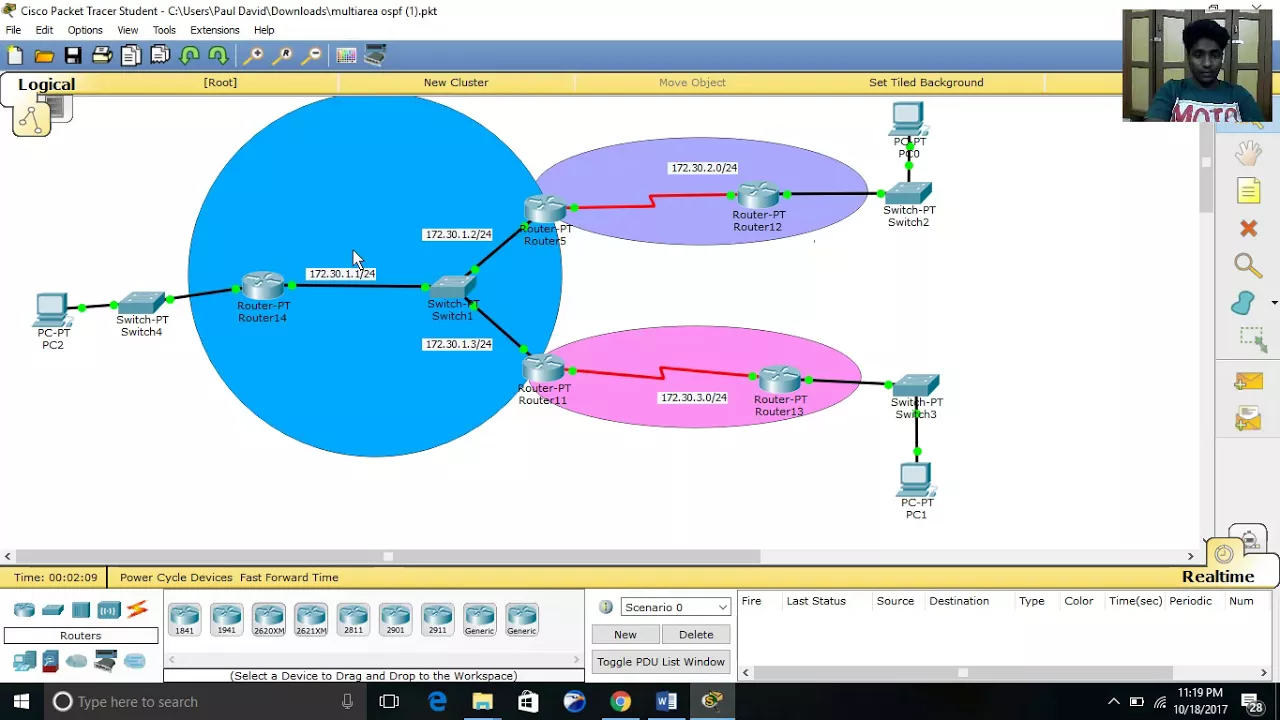Viewport: 1280px width, 720px height.
Task: Pick the 2911 router model
Action: [x=437, y=620]
